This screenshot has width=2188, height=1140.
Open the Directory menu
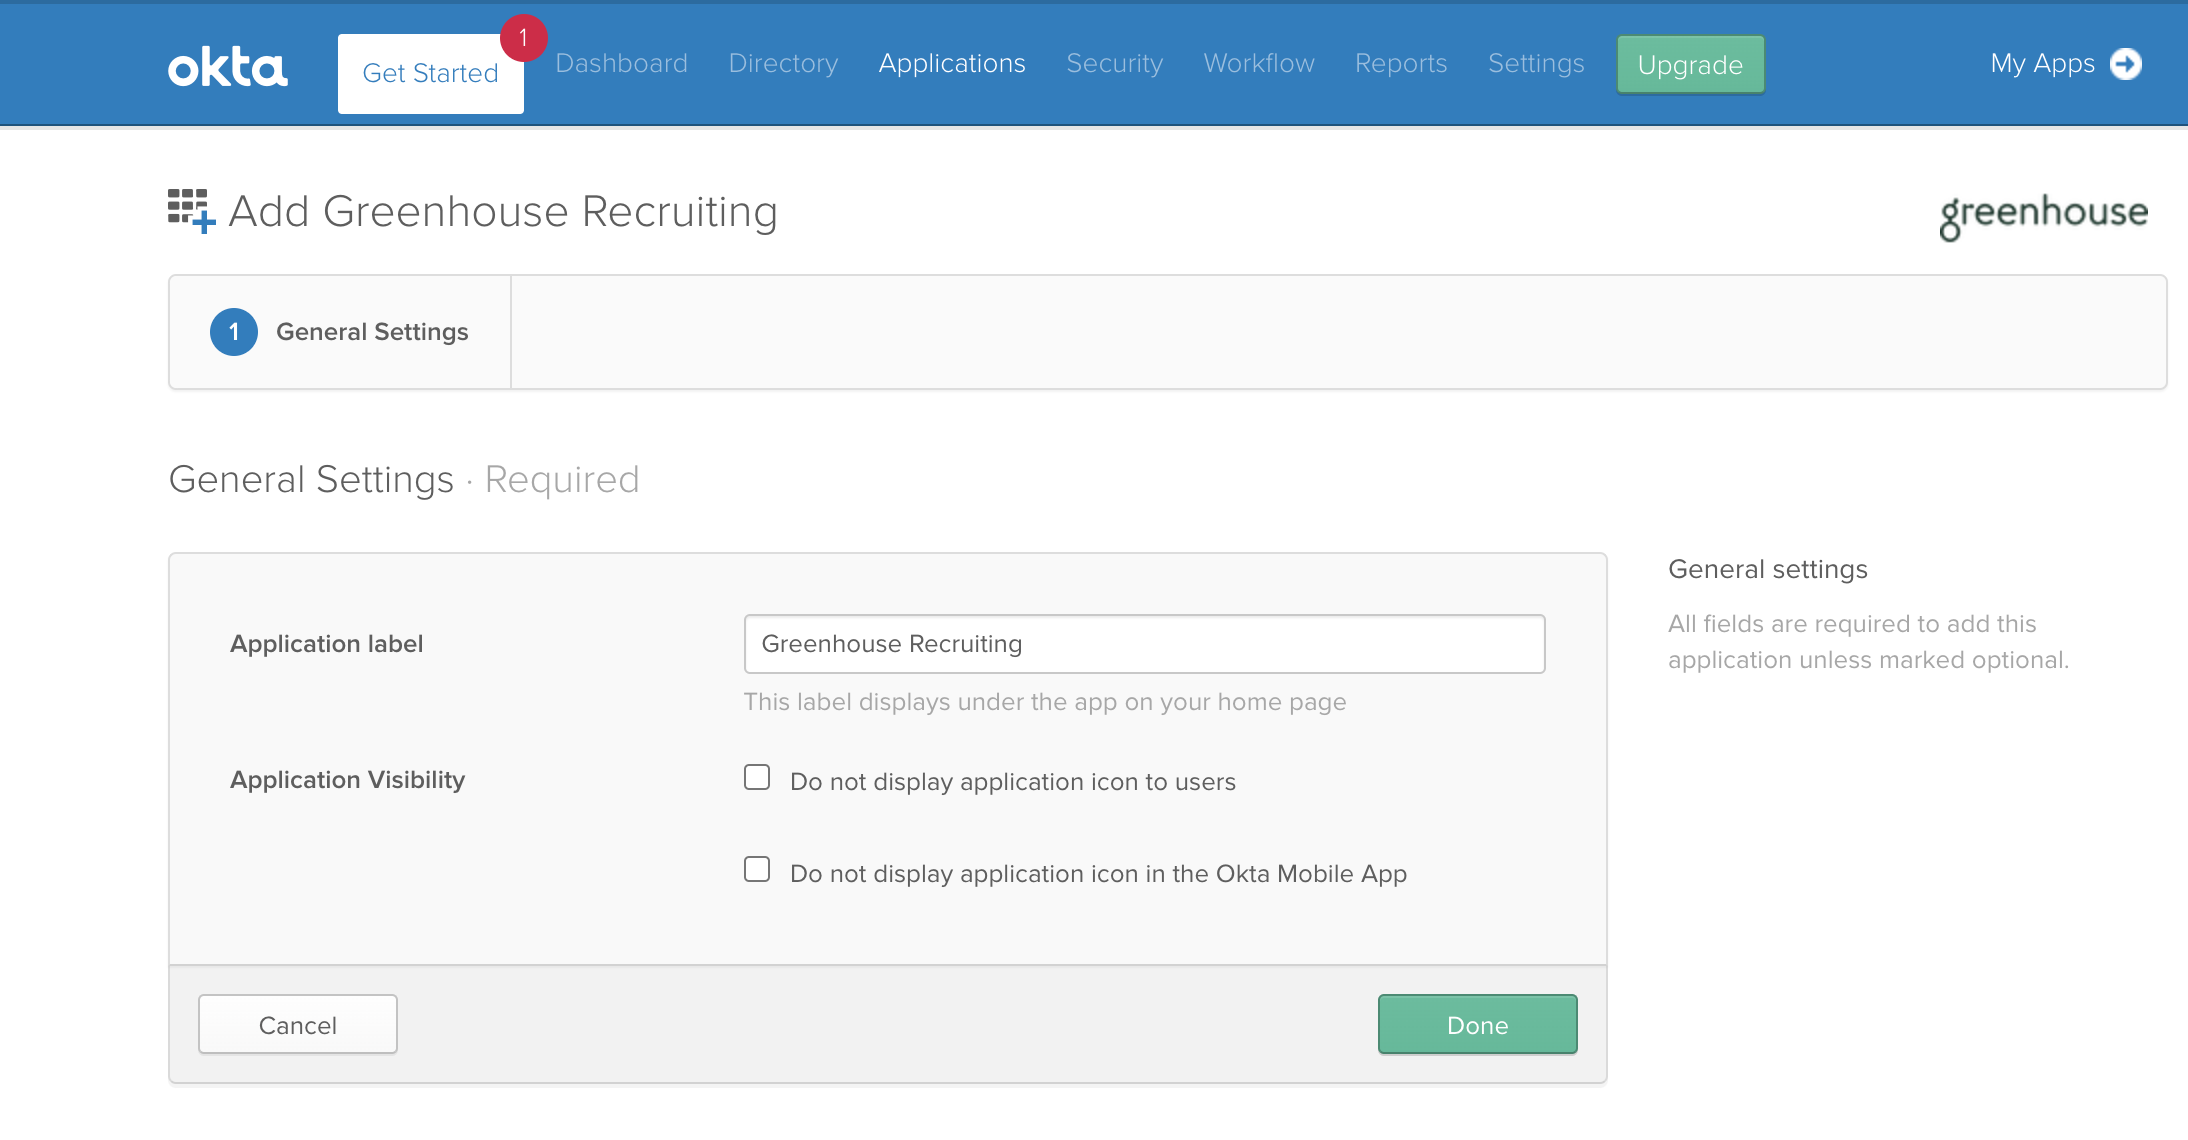click(x=783, y=64)
